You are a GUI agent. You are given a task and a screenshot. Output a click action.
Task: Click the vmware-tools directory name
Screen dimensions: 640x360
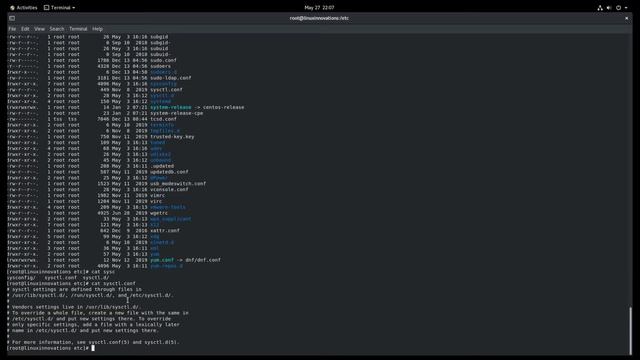point(168,207)
